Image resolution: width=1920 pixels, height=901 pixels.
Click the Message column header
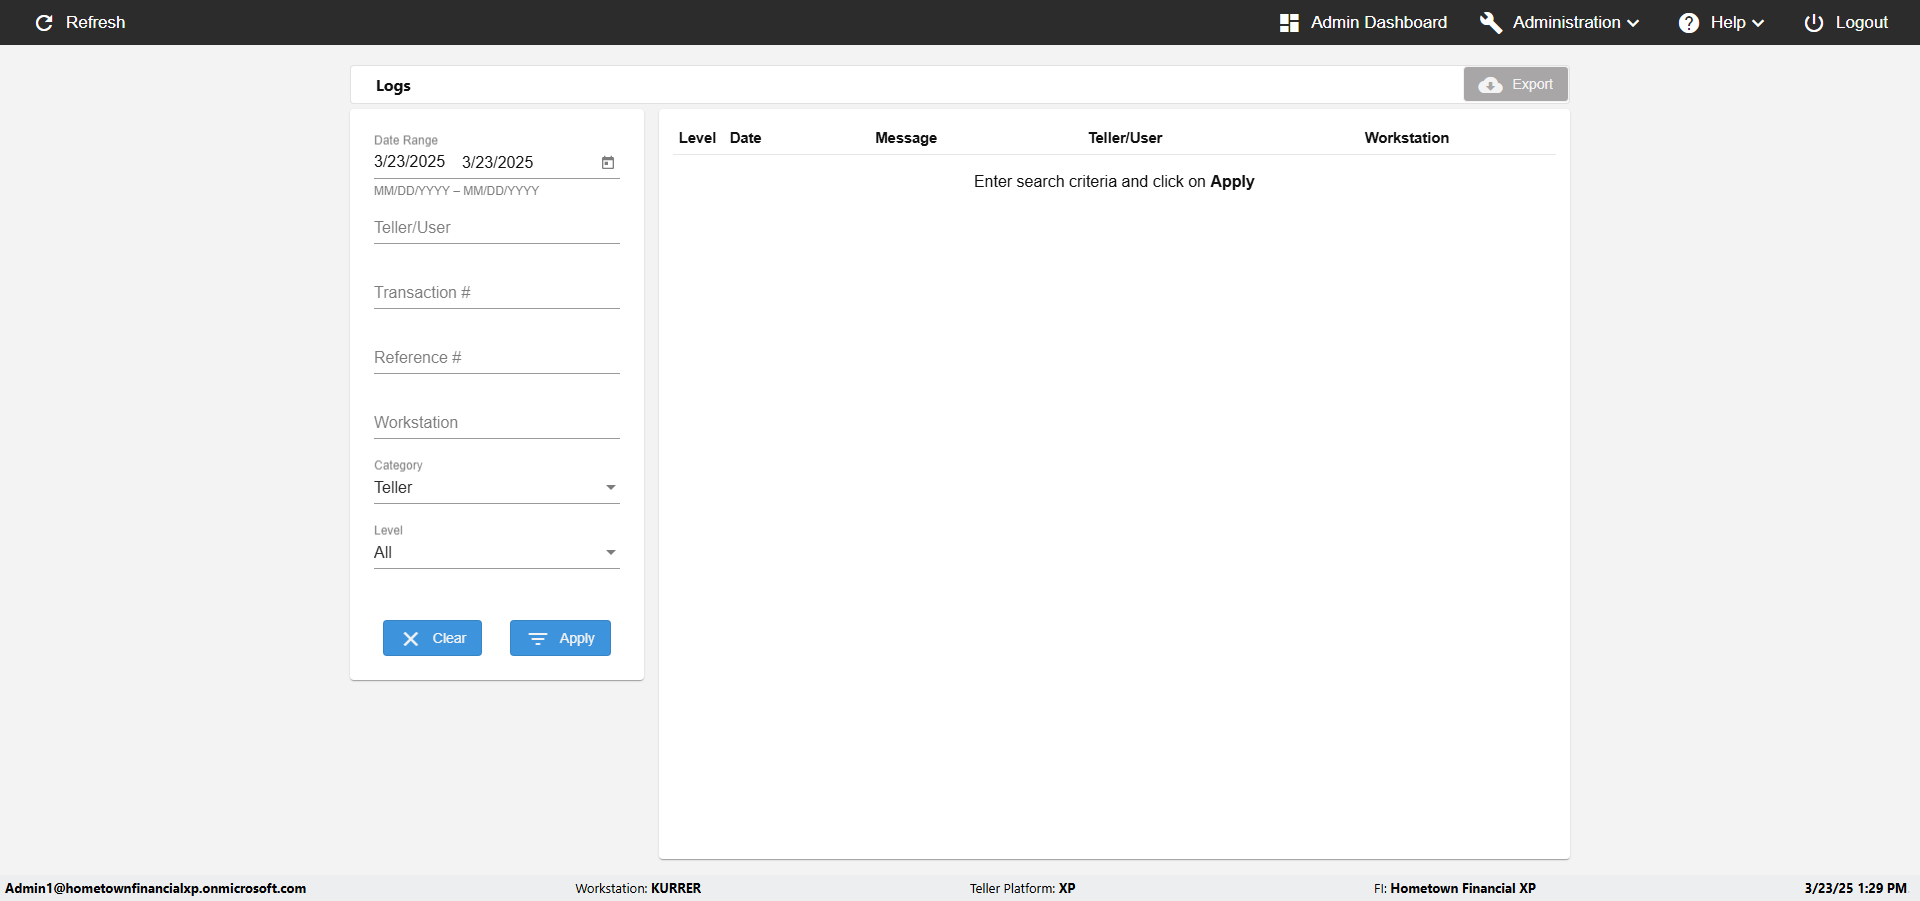tap(906, 138)
